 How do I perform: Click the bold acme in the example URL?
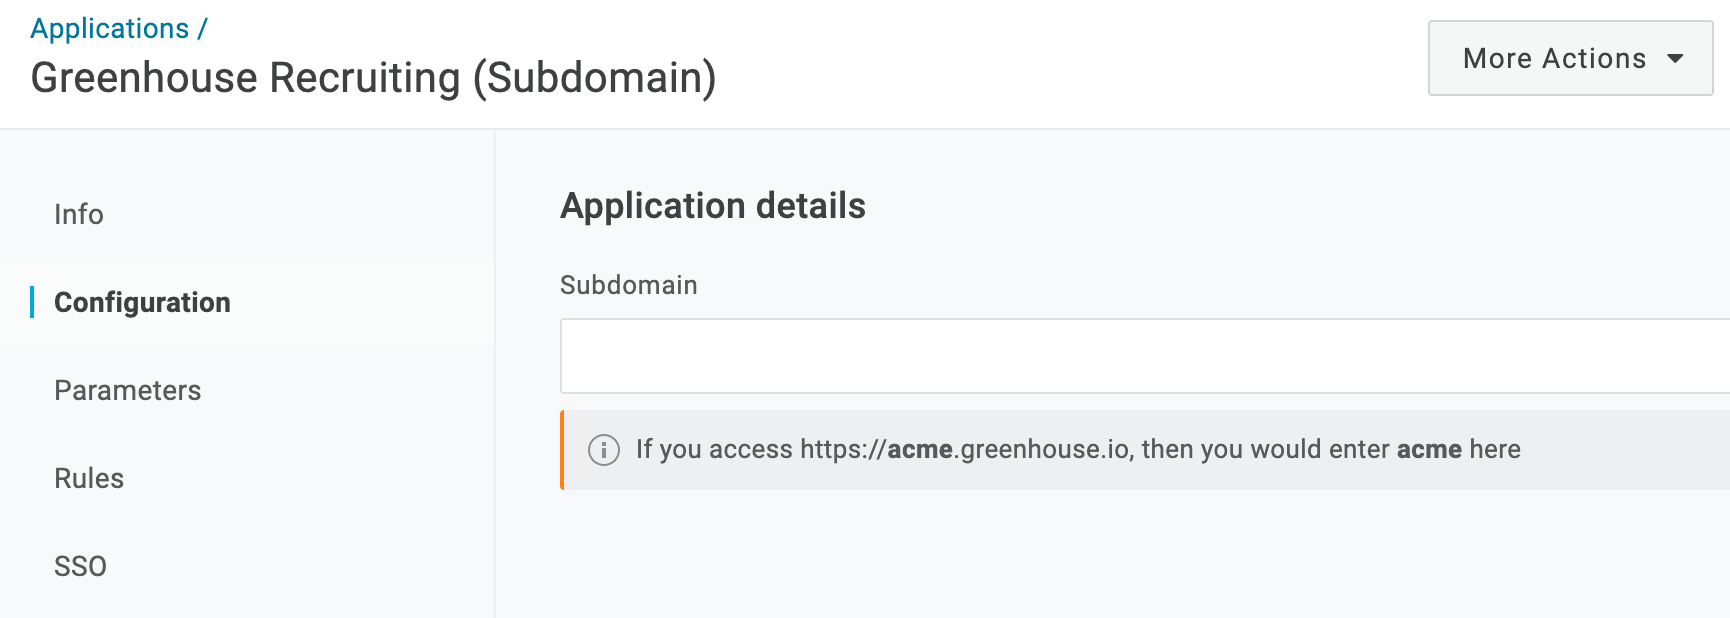pos(920,450)
